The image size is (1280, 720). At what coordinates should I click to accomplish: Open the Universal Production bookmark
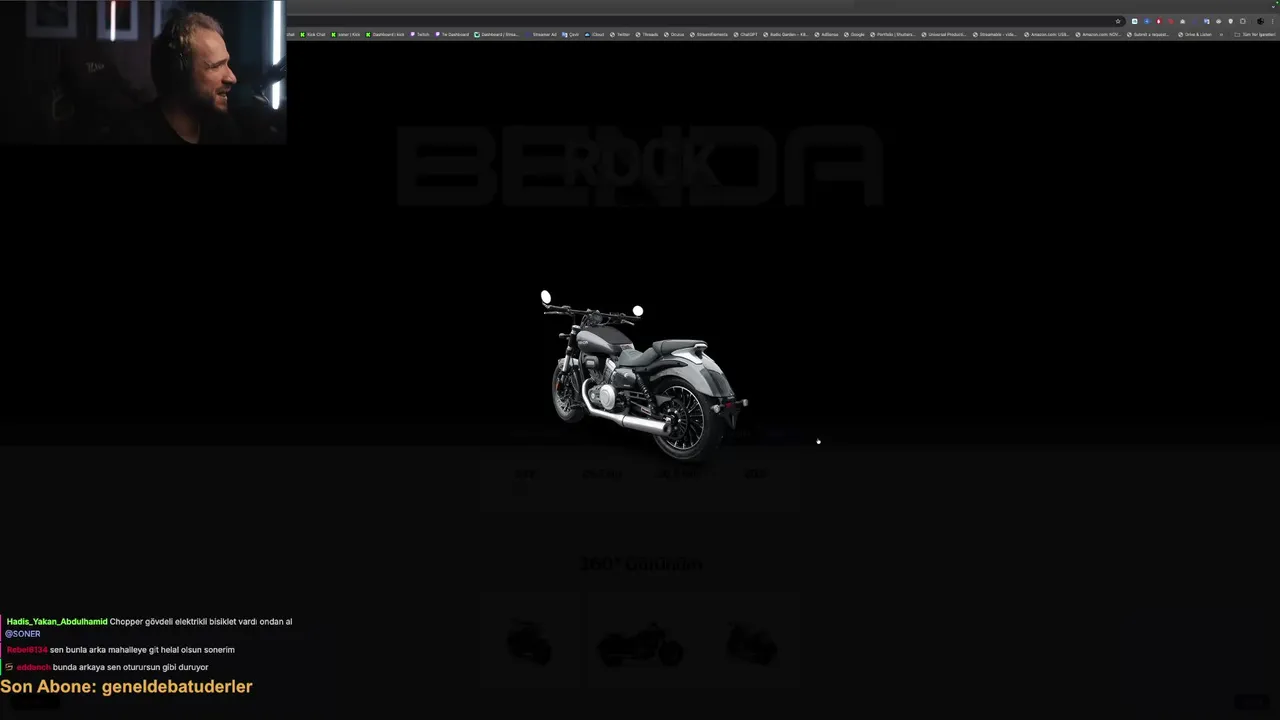click(944, 34)
